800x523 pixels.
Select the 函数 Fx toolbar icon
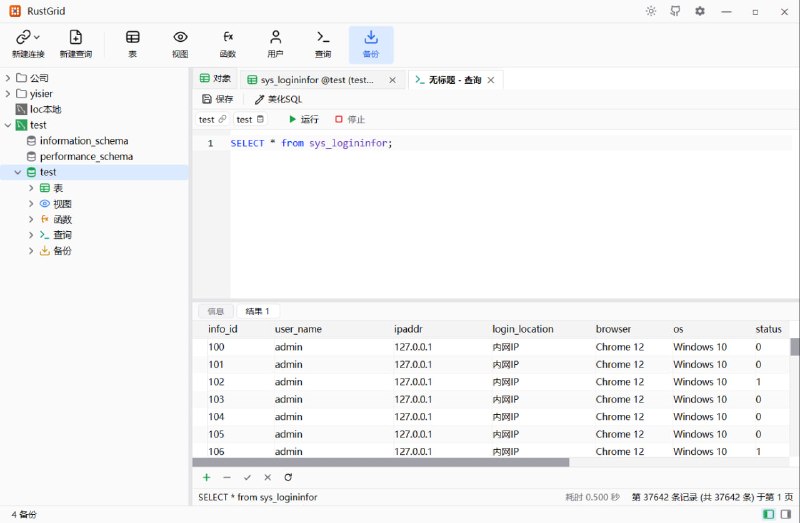point(228,37)
